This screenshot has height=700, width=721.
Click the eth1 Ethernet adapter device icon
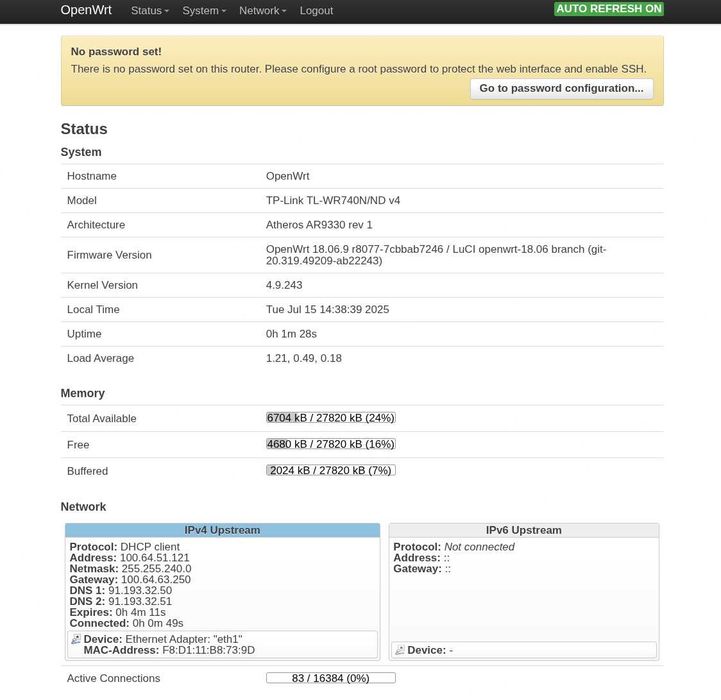click(x=76, y=639)
